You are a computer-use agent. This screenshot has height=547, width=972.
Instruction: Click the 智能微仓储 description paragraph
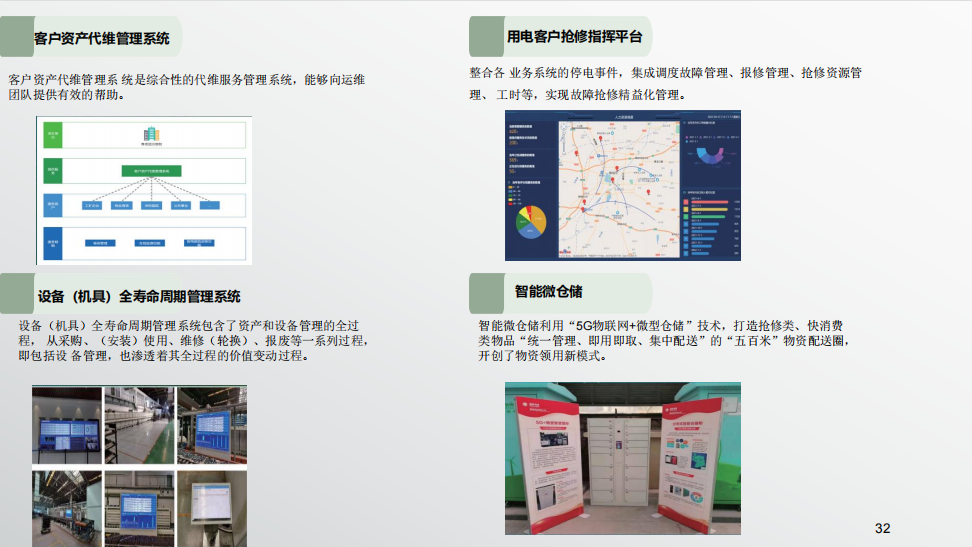(664, 340)
